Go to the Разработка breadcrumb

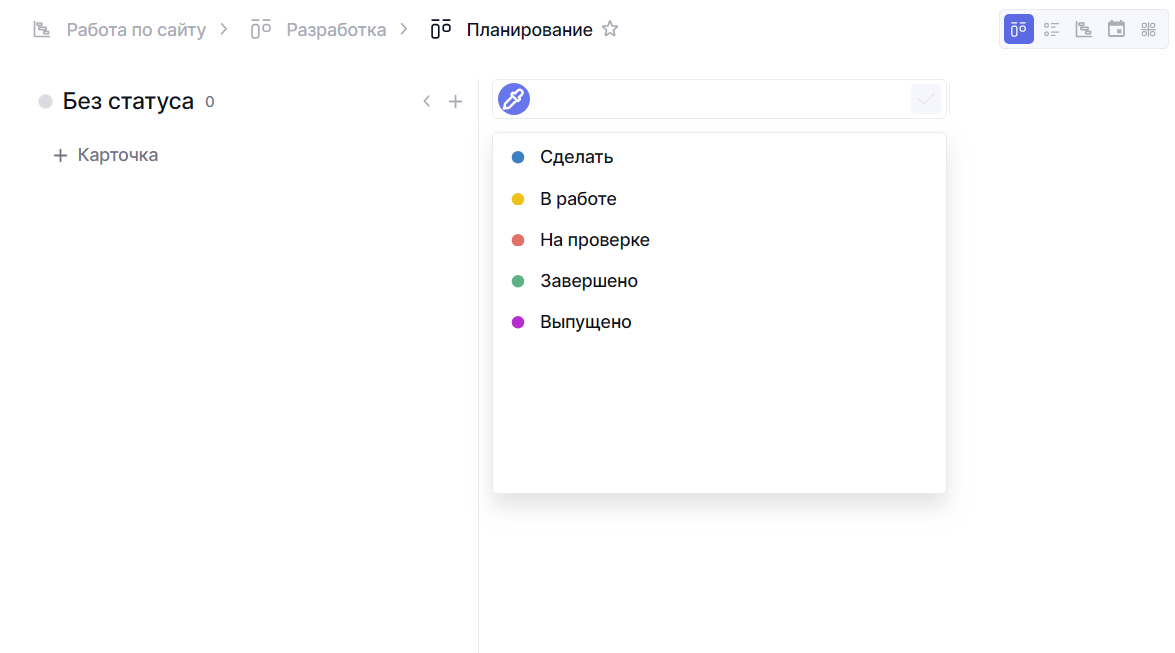[x=335, y=29]
